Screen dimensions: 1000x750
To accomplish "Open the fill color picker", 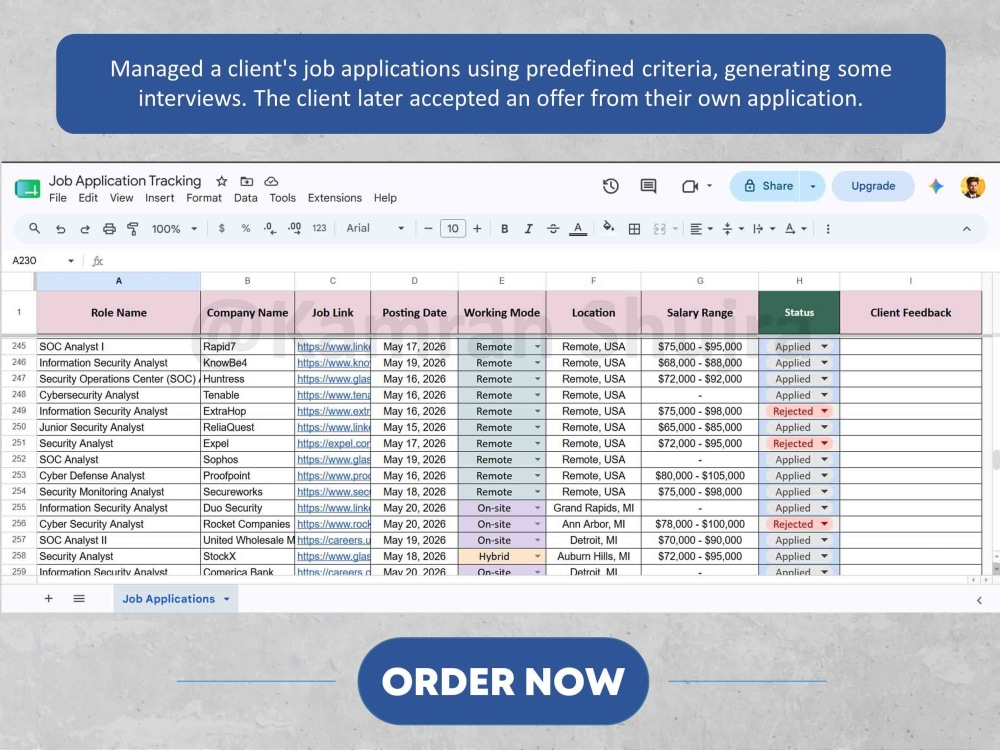I will pyautogui.click(x=608, y=228).
